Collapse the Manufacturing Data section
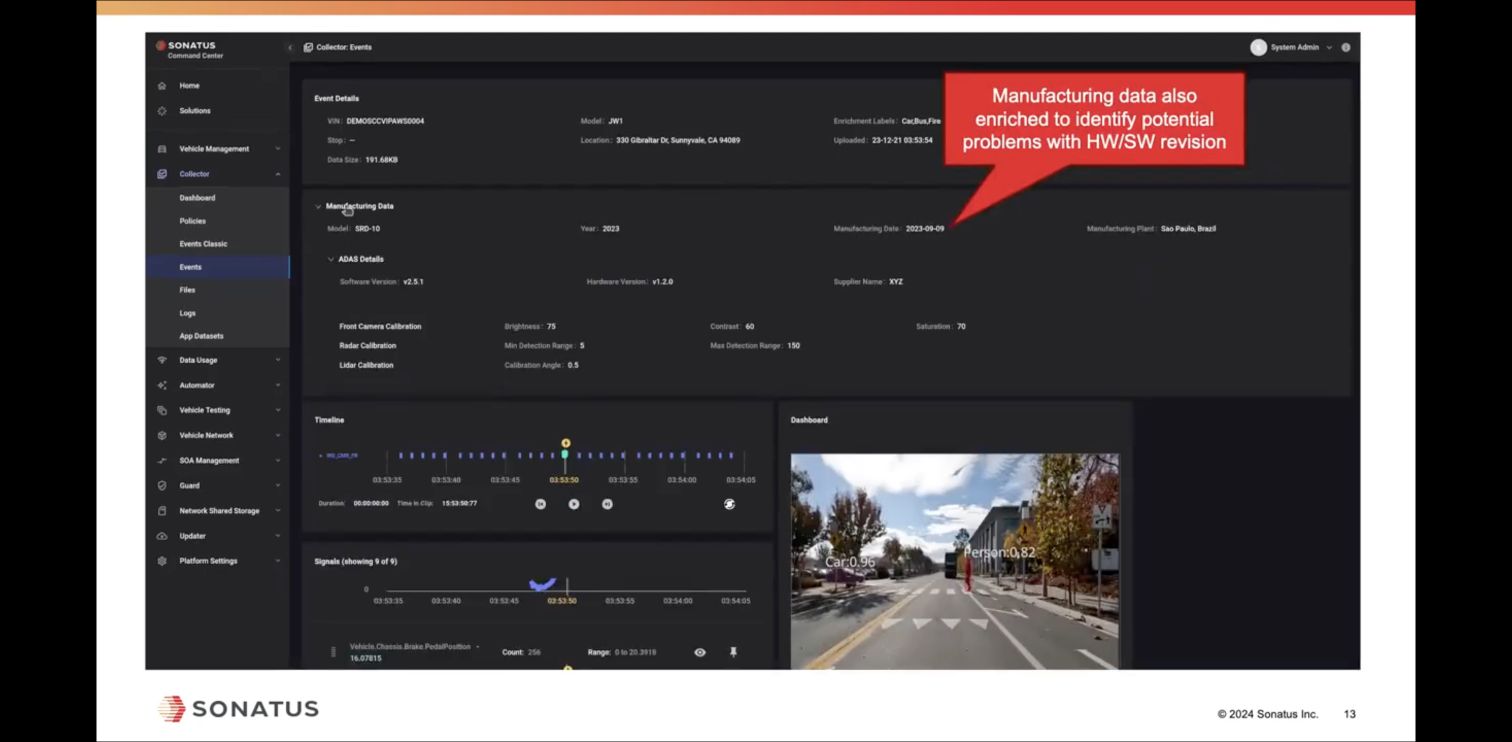 pos(318,206)
